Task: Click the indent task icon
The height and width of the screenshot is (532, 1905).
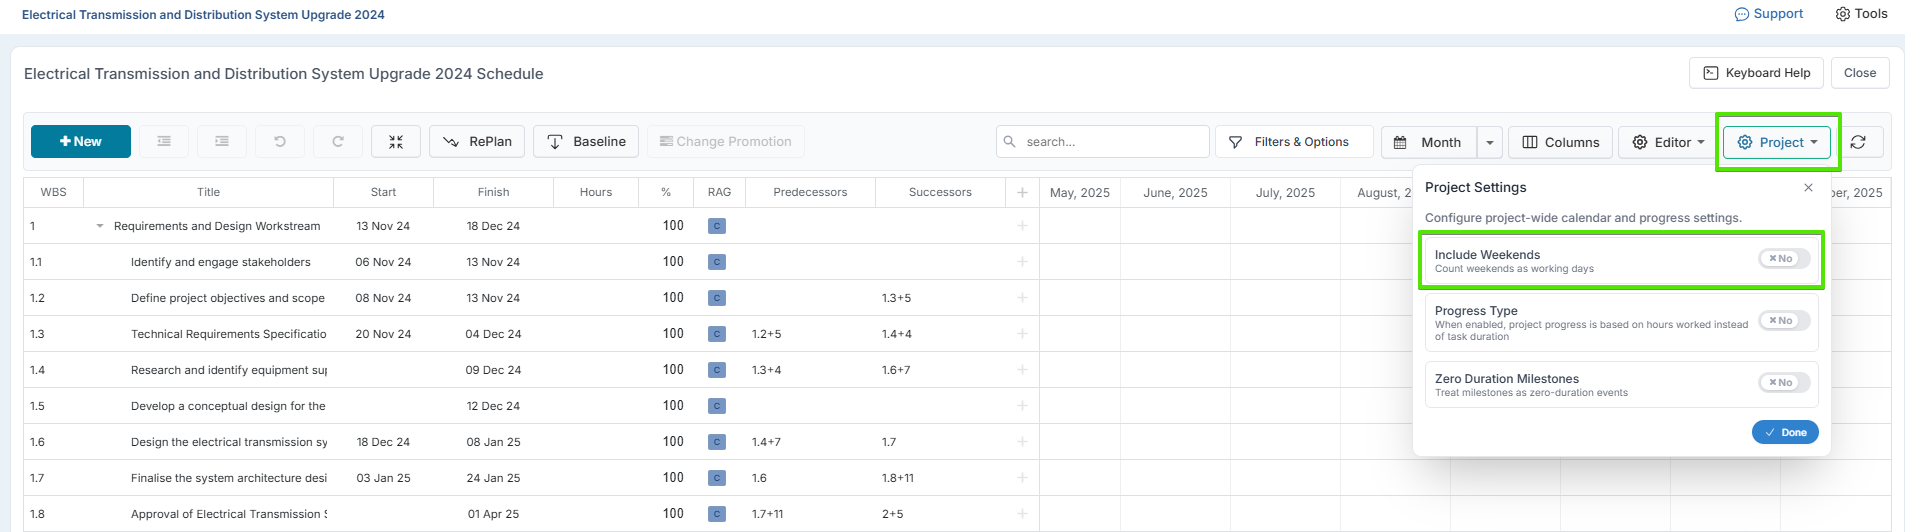Action: (222, 141)
